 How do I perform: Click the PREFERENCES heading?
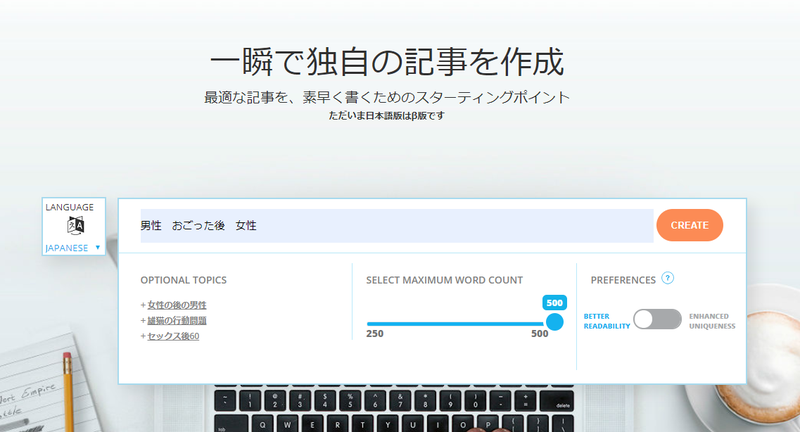[623, 280]
